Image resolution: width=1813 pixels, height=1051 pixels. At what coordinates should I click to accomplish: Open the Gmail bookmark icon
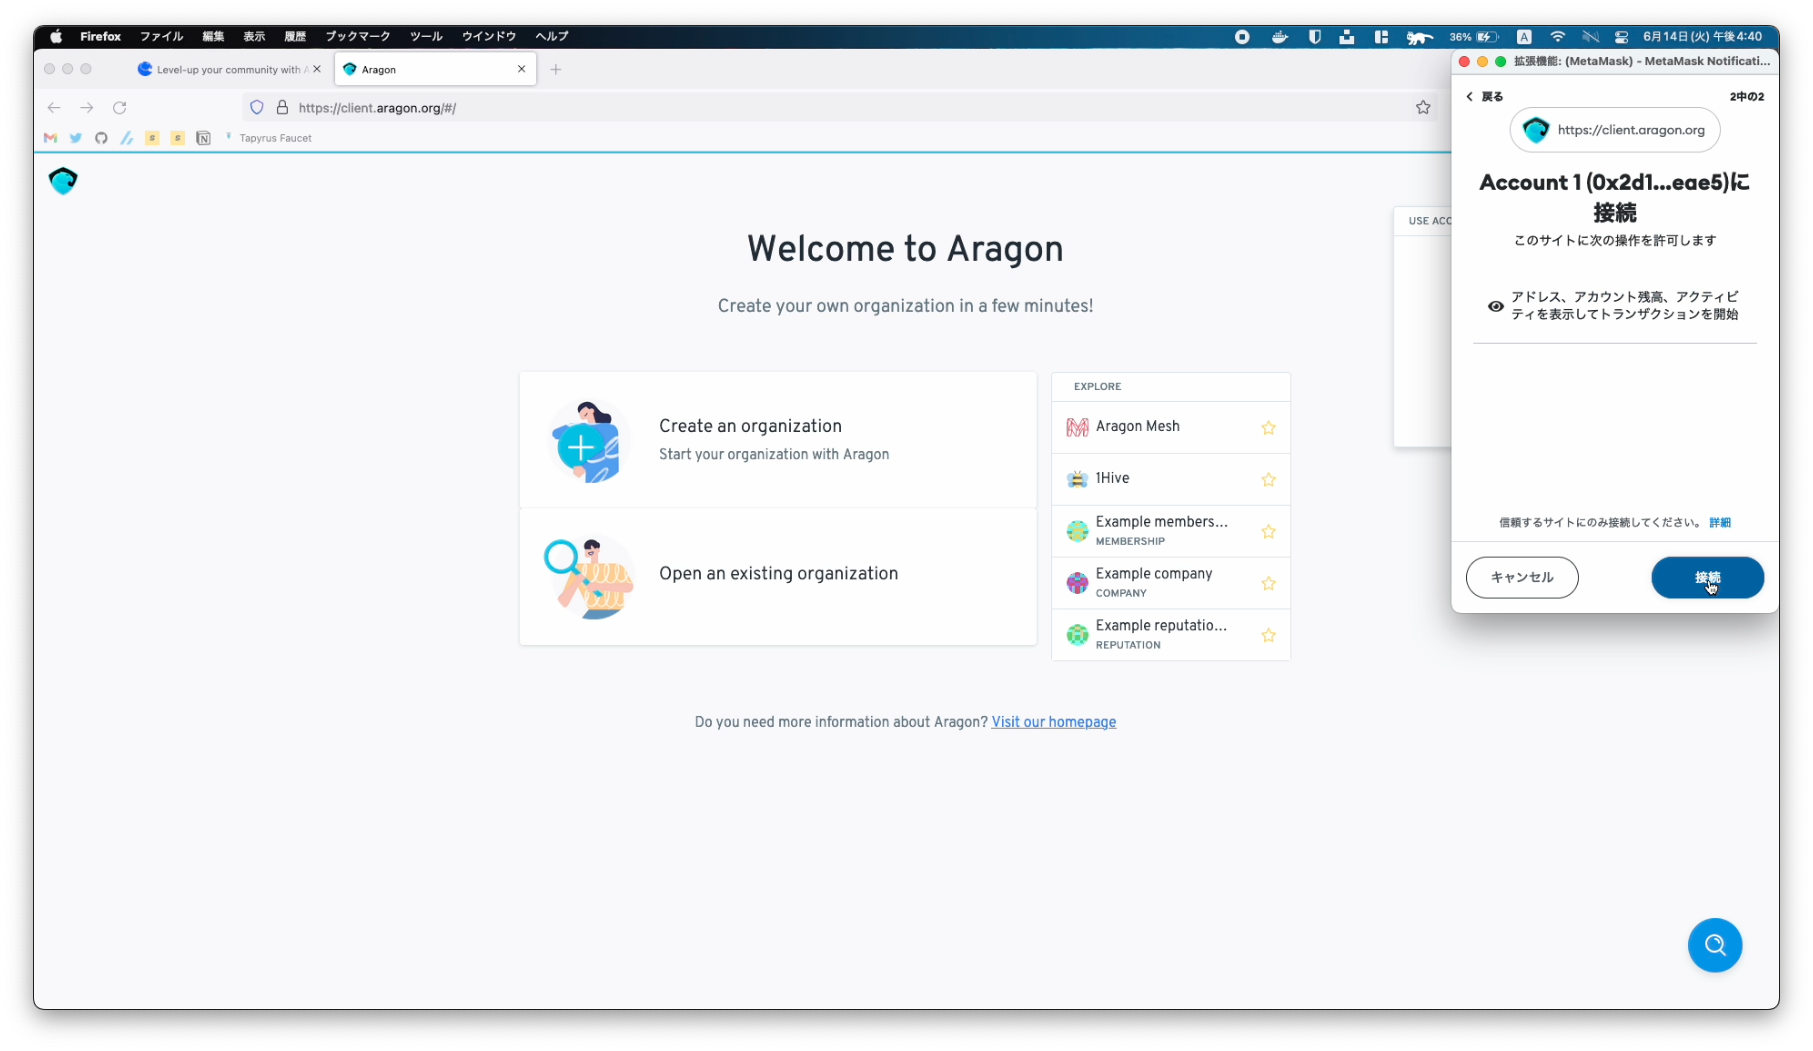[x=50, y=138]
